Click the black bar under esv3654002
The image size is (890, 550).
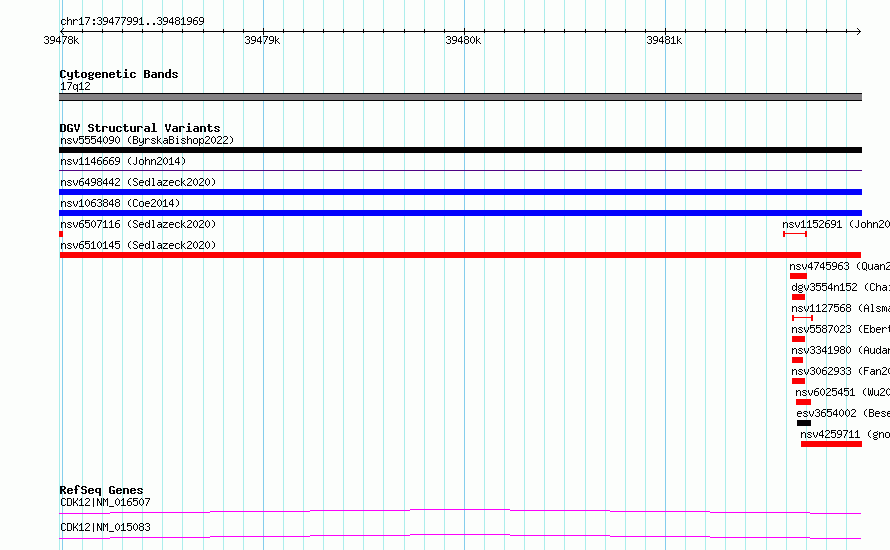coord(804,423)
